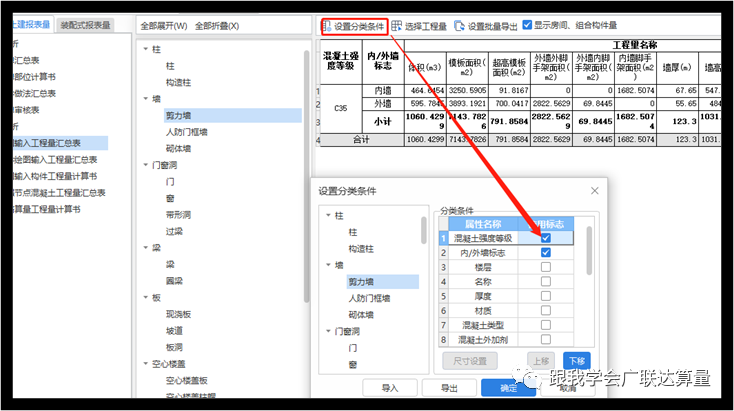The image size is (734, 411).
Task: Uncheck 内/外墙标志 in classification dialog
Action: pos(545,252)
